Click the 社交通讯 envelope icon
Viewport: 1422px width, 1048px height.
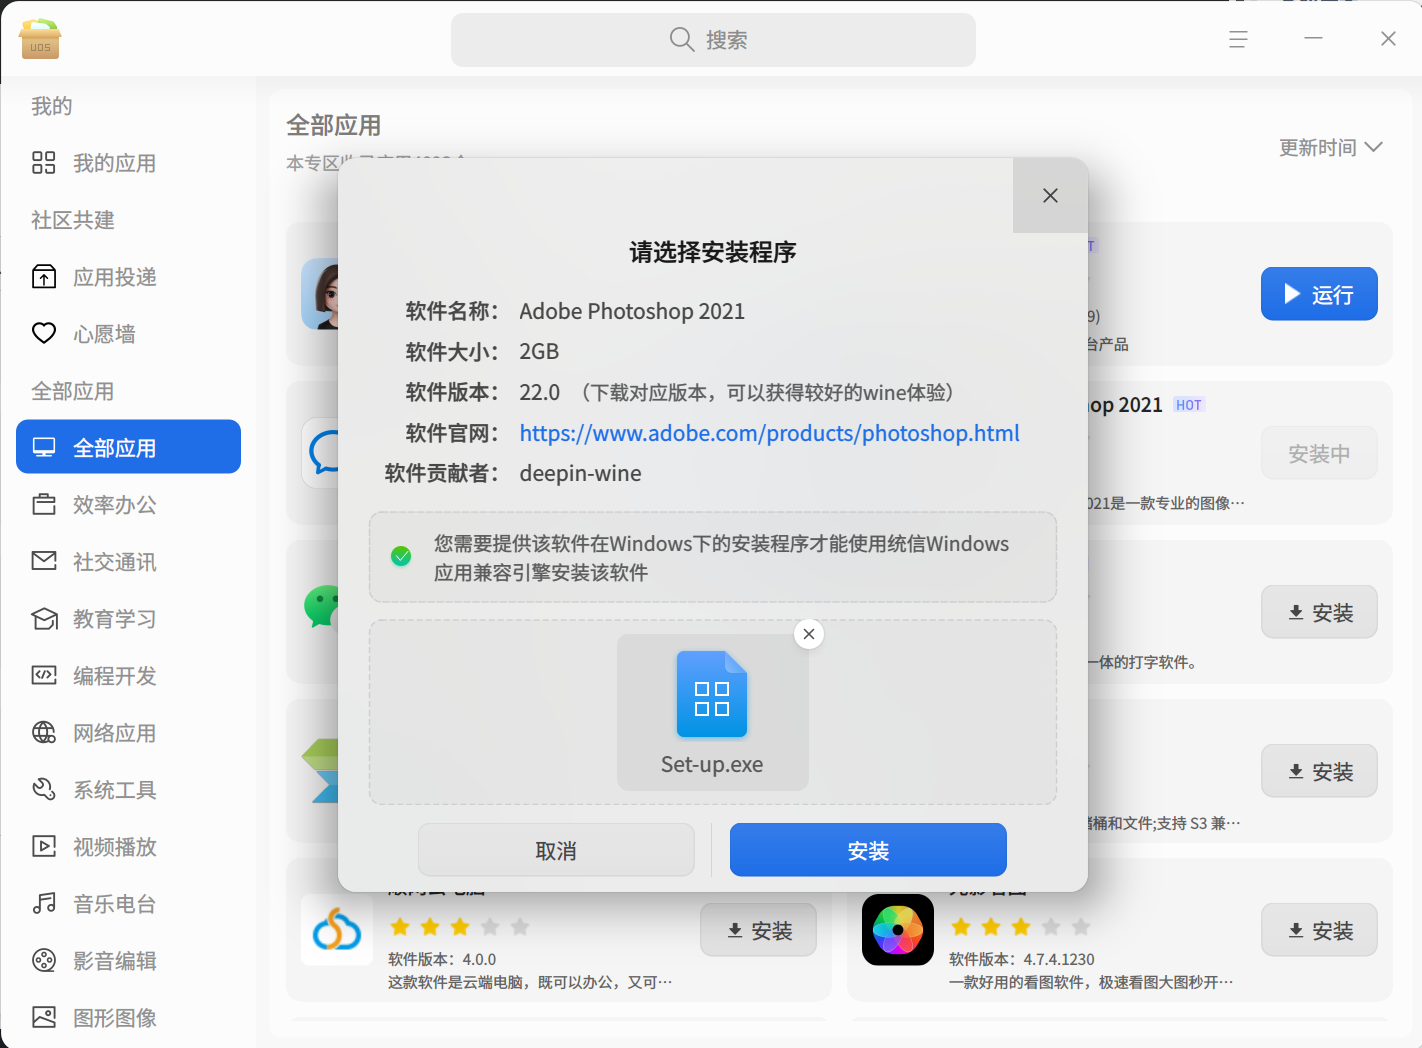tap(44, 562)
